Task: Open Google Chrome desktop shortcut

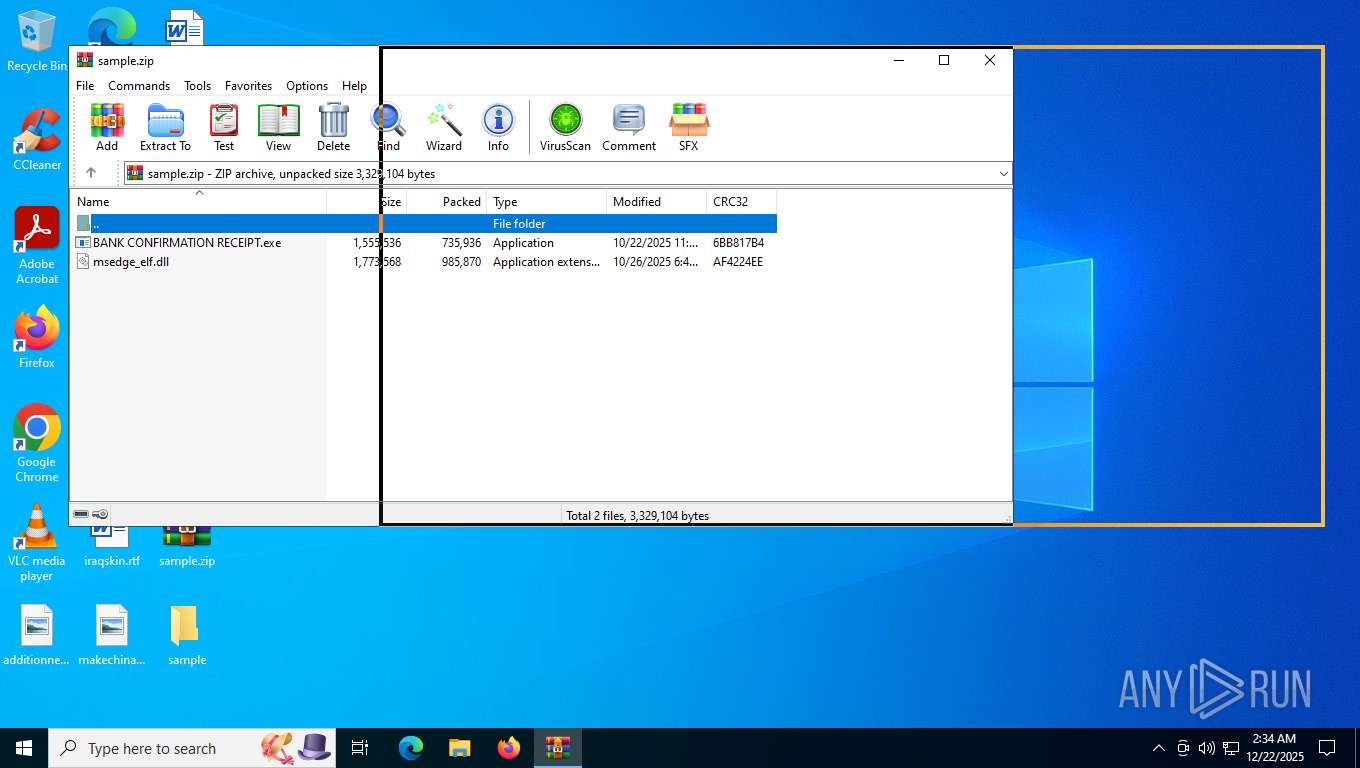Action: (37, 443)
